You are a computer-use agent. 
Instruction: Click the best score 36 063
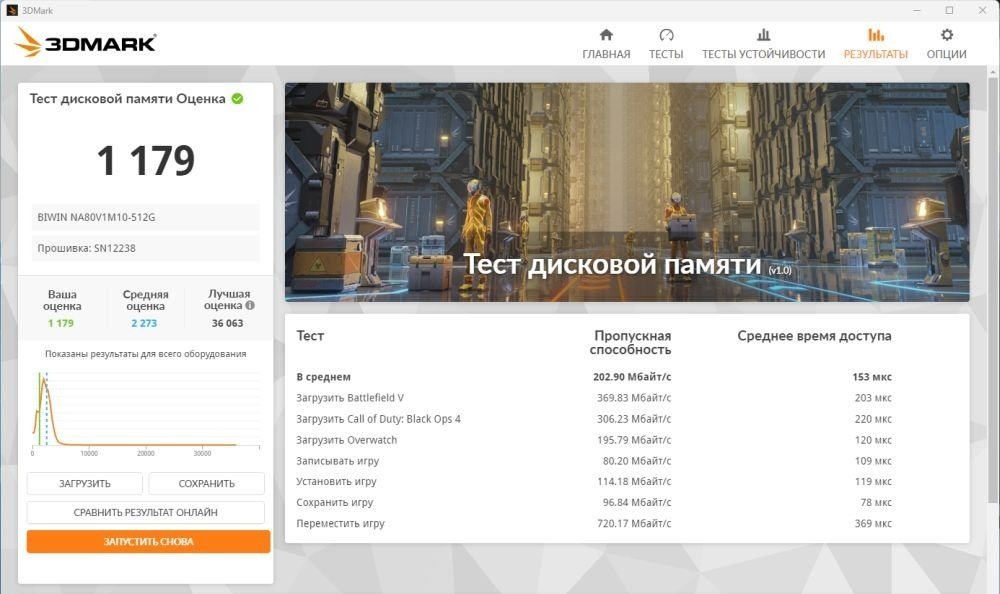(228, 323)
